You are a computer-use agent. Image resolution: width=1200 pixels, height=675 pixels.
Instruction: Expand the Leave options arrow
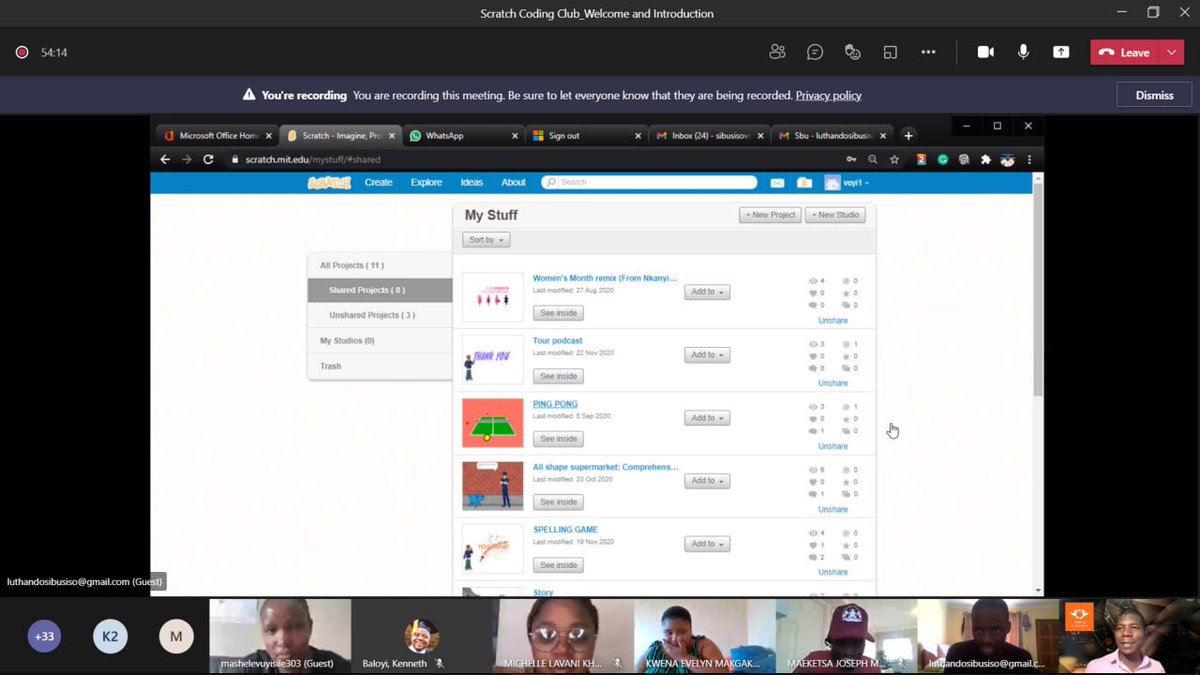point(1171,52)
